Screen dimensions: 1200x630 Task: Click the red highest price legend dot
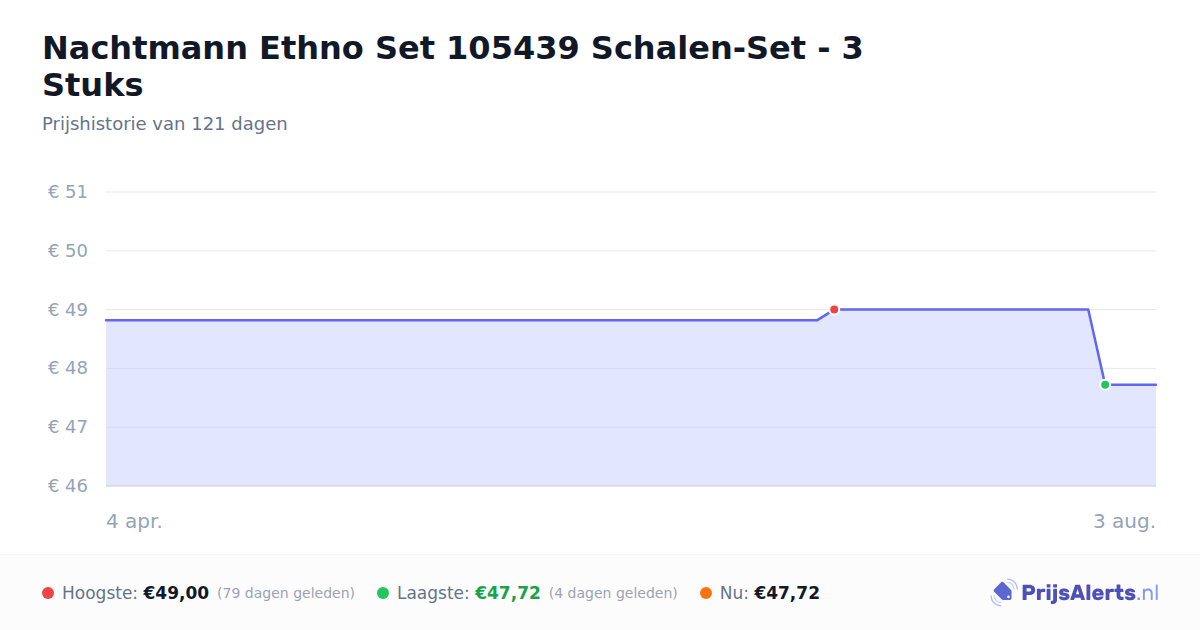(48, 593)
